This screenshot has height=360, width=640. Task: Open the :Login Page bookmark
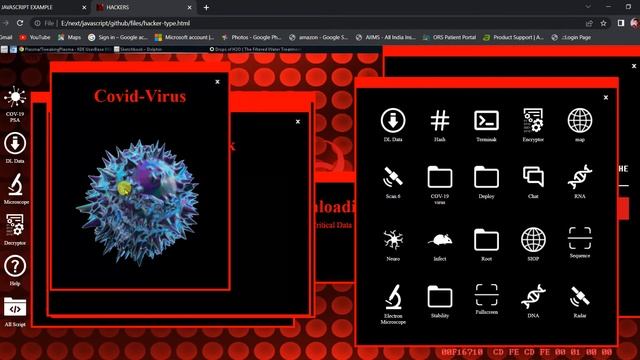pos(571,37)
